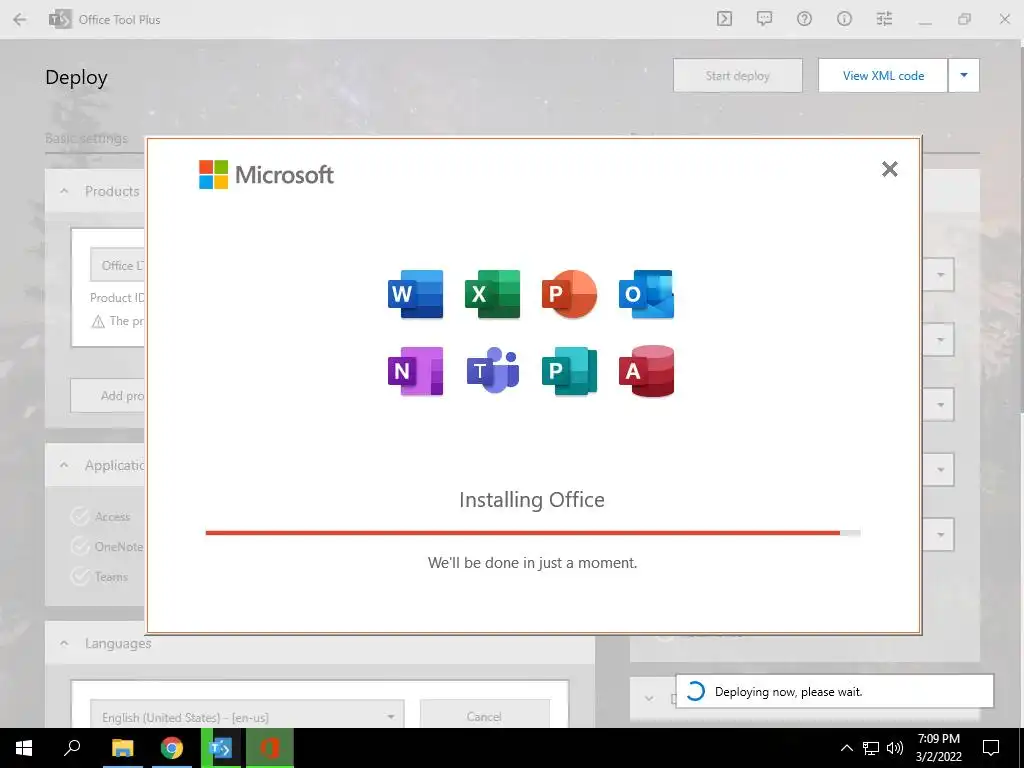Open the command box icon in title bar
The height and width of the screenshot is (768, 1024).
(x=724, y=19)
